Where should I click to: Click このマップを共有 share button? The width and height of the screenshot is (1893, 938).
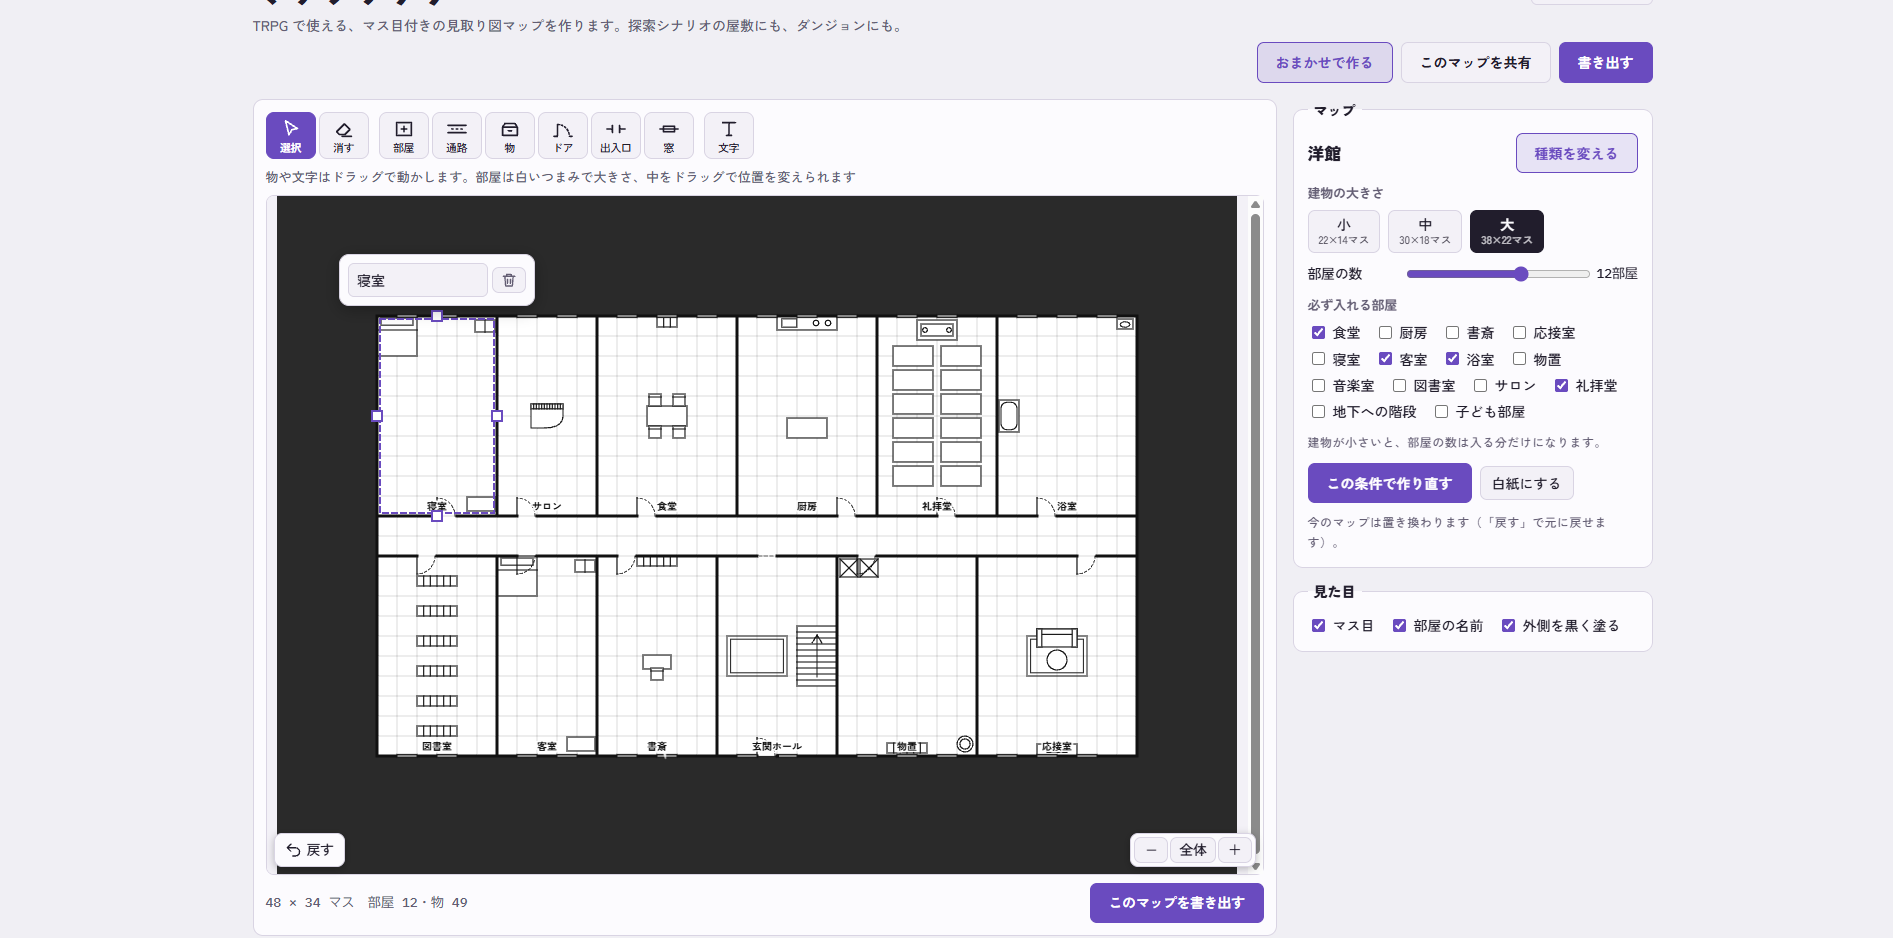click(1475, 62)
